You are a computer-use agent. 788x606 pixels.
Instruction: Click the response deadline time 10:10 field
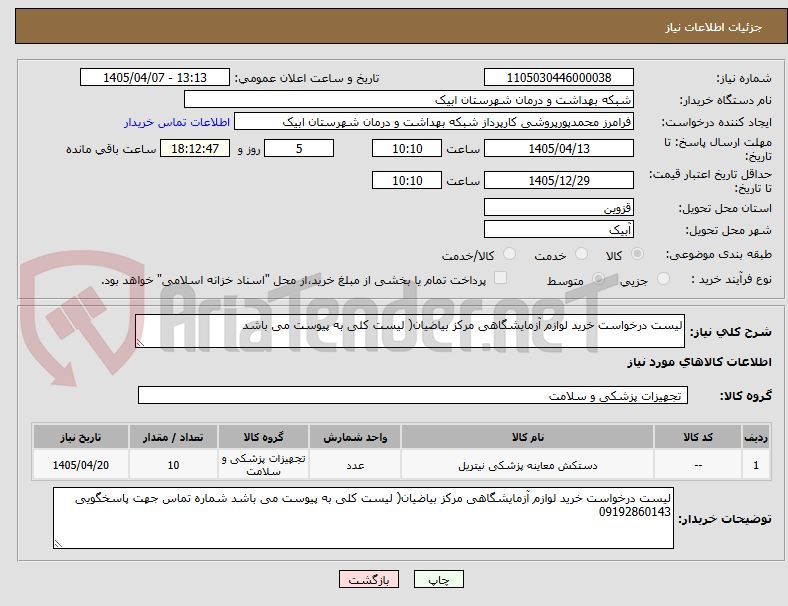pyautogui.click(x=407, y=149)
